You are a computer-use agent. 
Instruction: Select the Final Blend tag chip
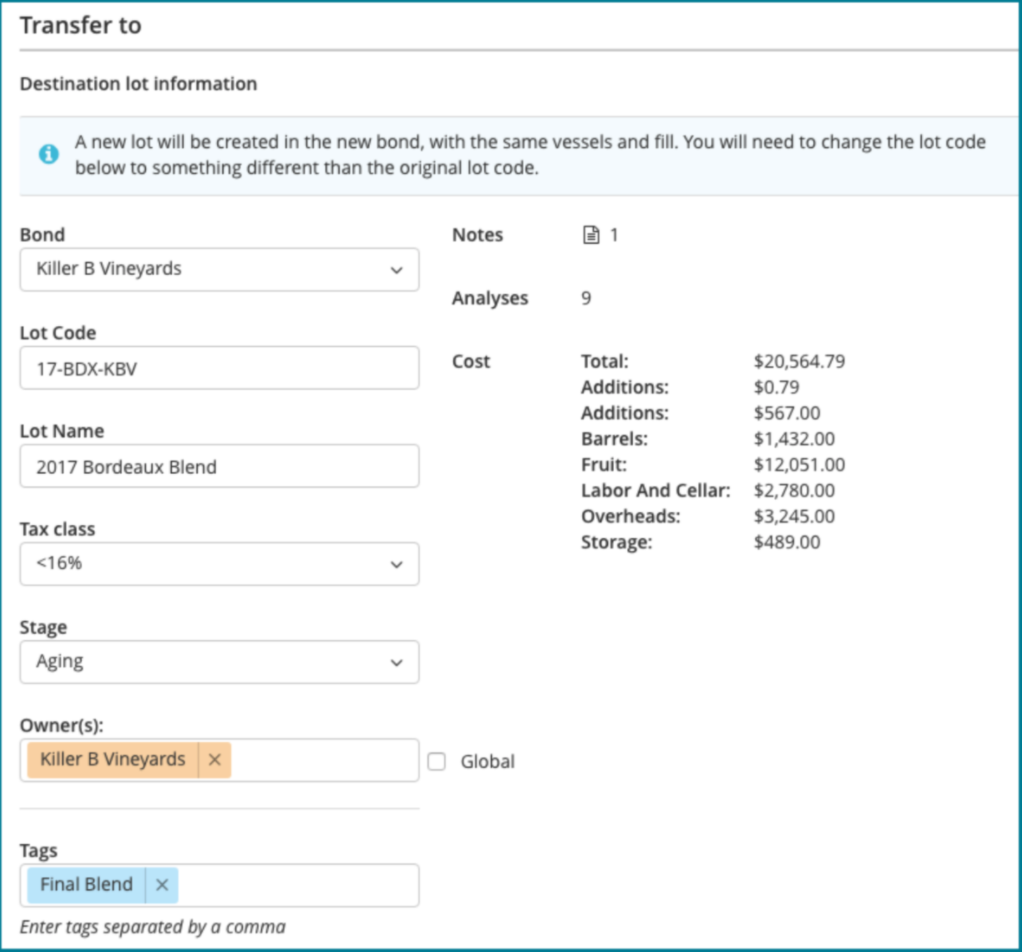tap(87, 885)
